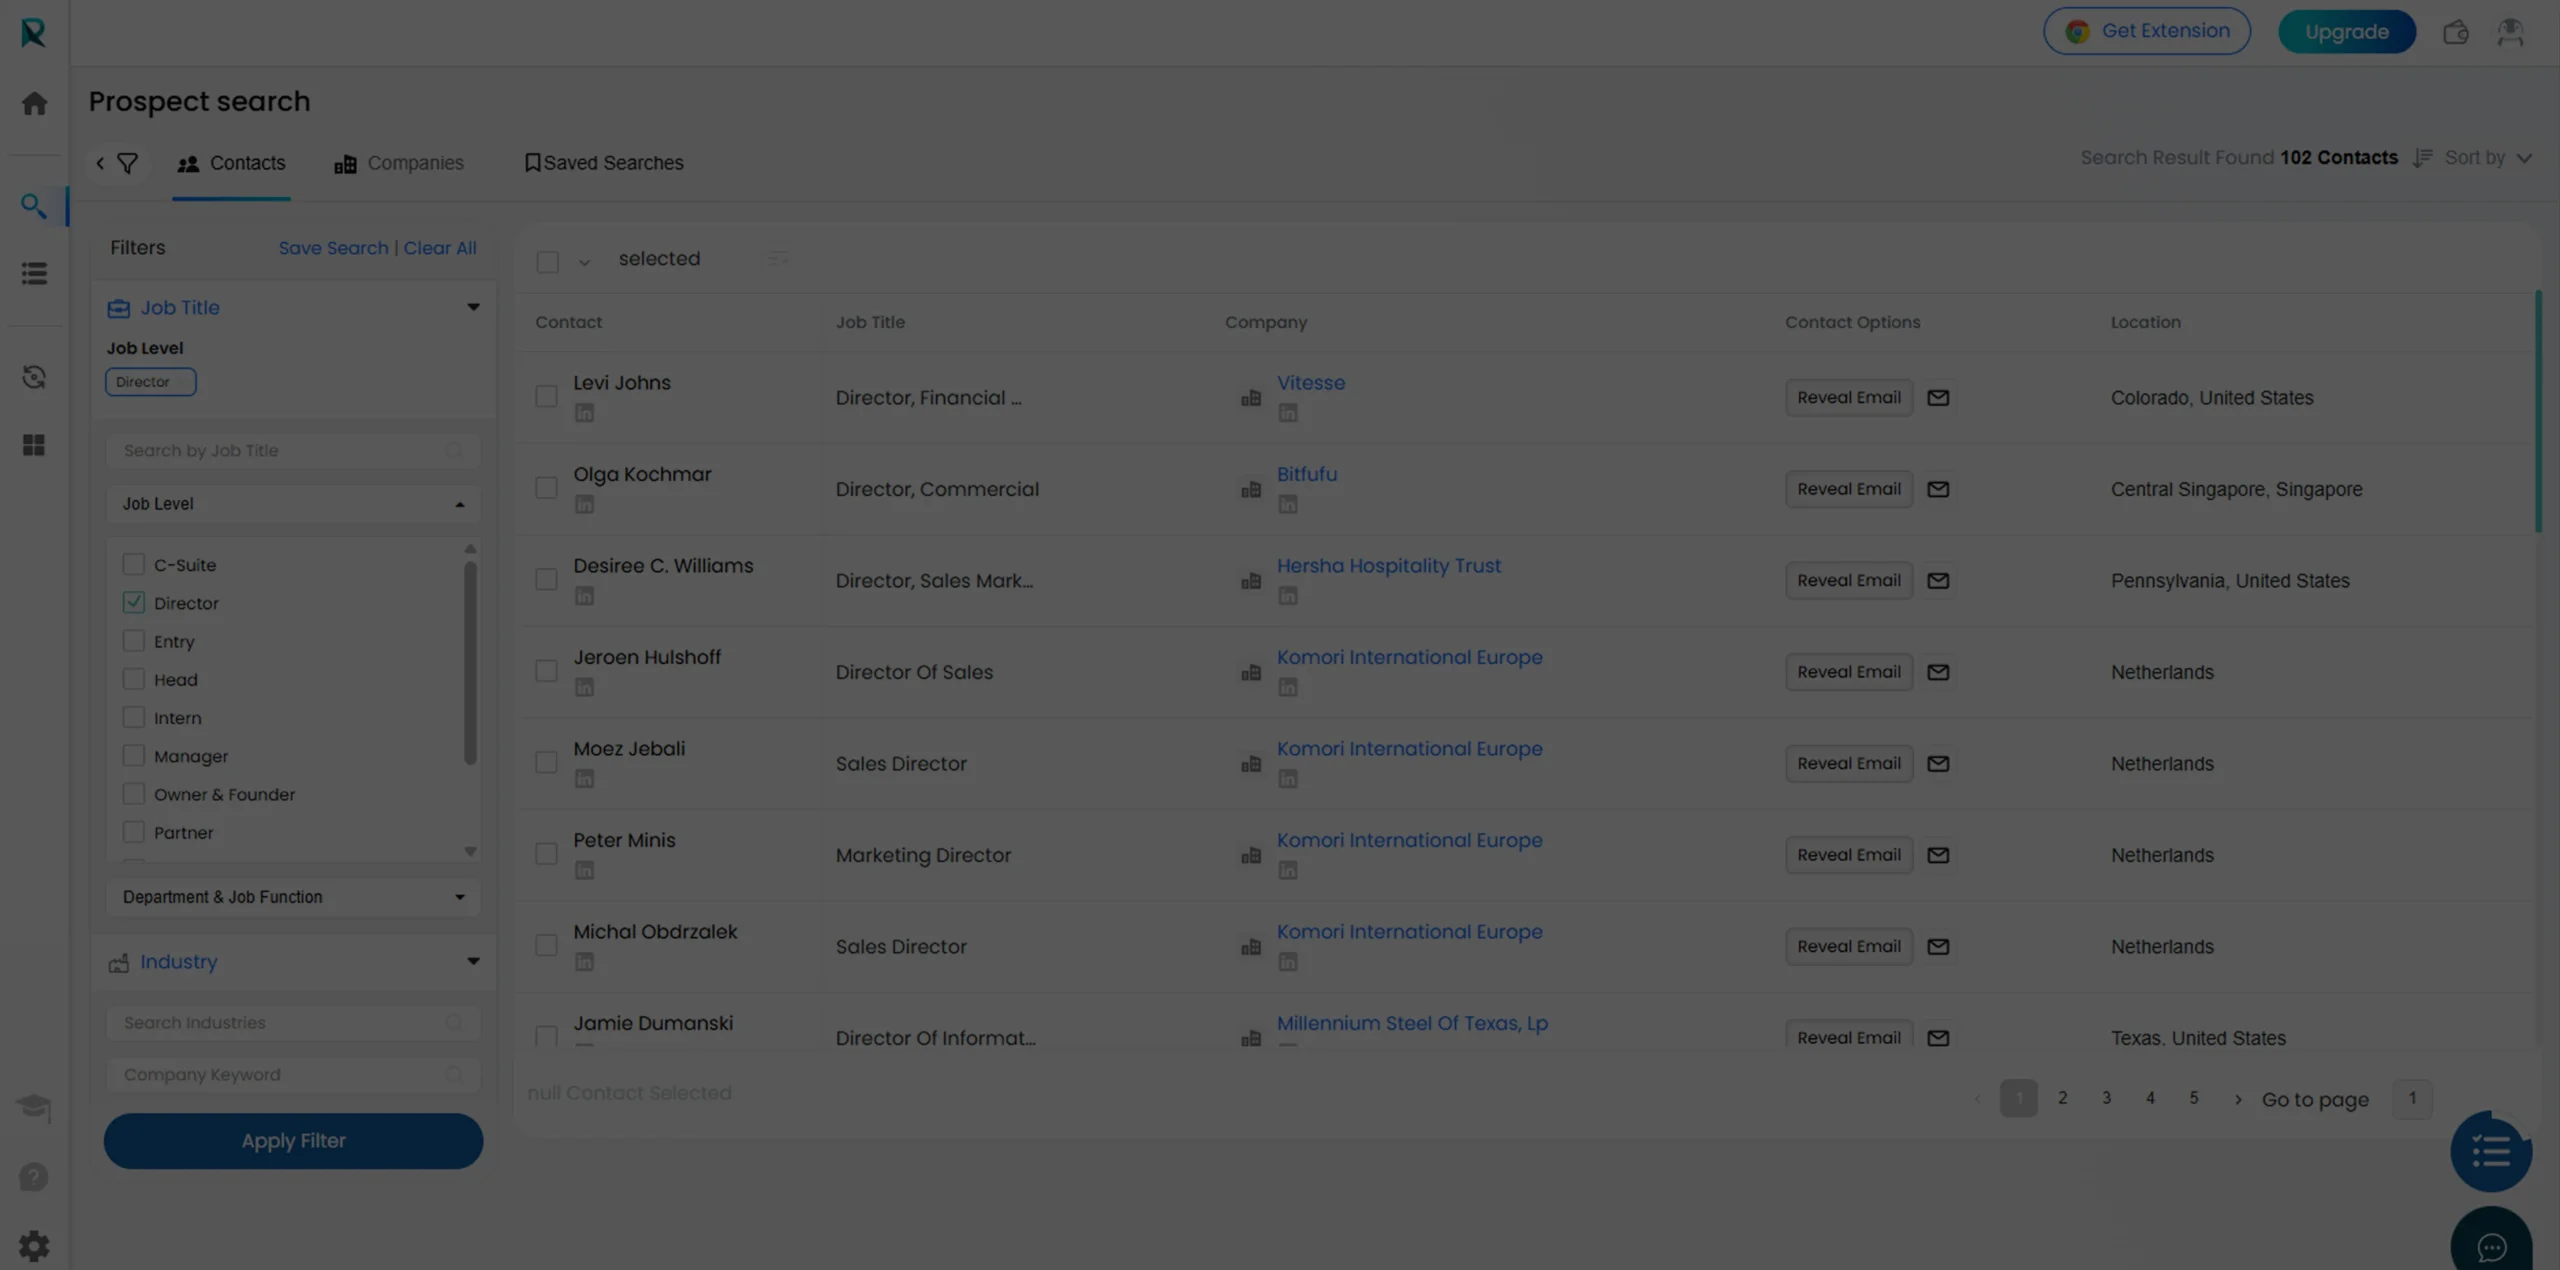Select the checkbox for Levi Johns
2560x1270 pixels.
pos(546,397)
